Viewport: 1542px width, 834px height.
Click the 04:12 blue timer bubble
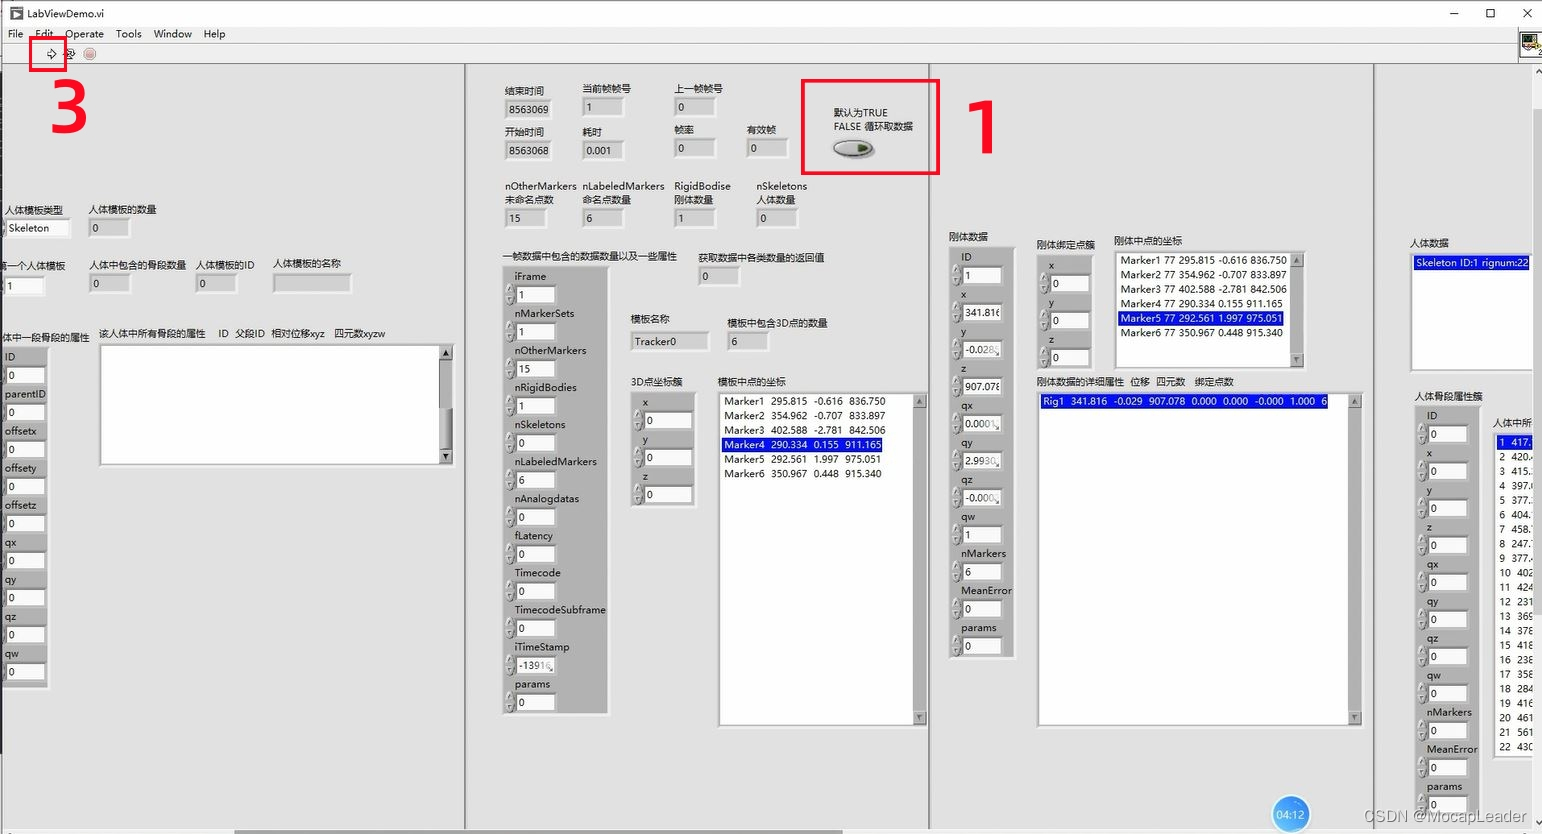point(1290,813)
